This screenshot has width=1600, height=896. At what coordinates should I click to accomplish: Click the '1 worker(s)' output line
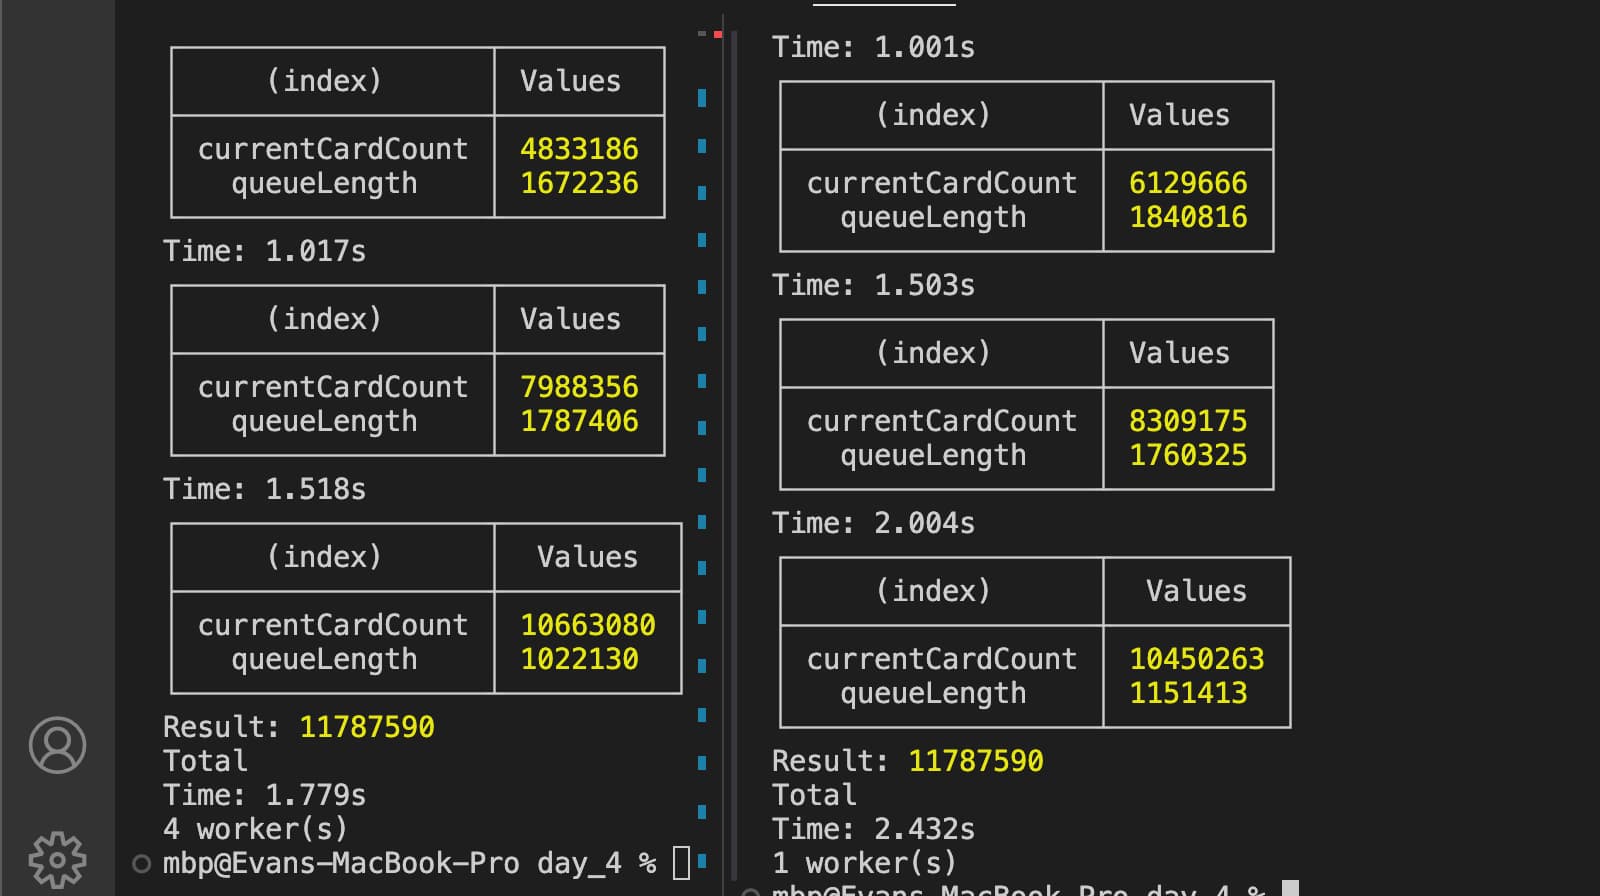click(x=864, y=863)
